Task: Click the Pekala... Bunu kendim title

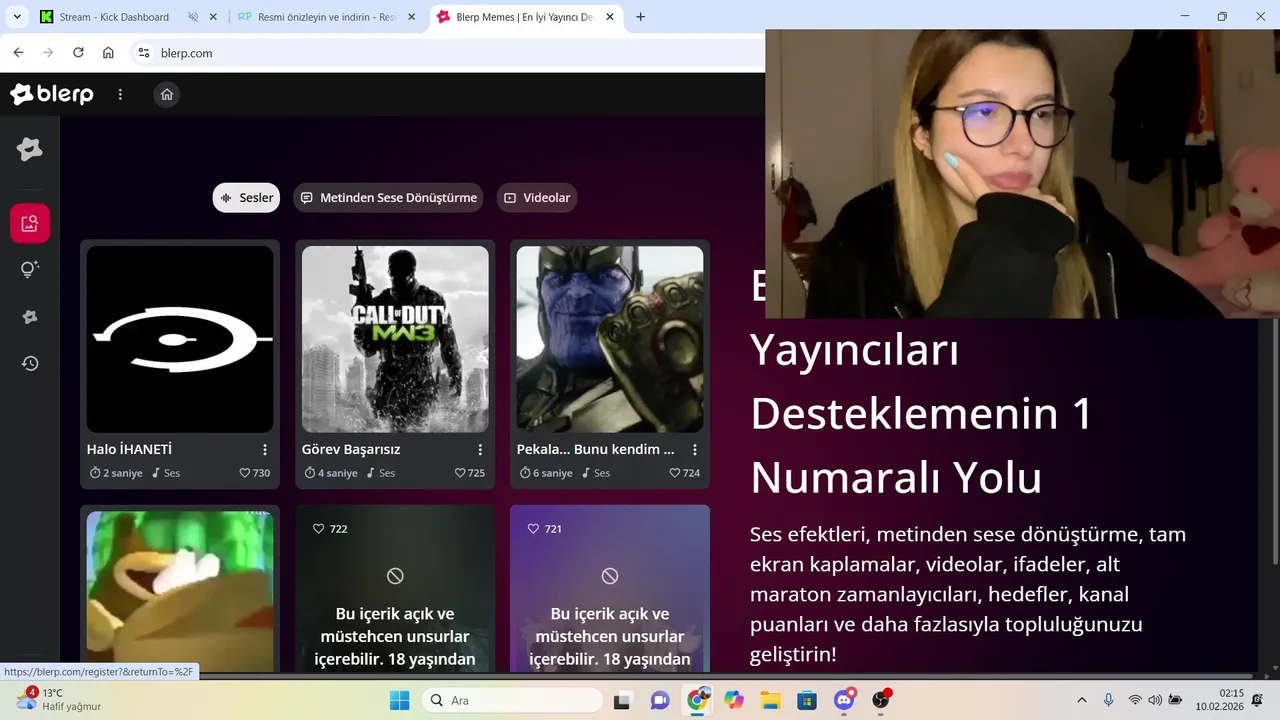Action: (x=596, y=450)
